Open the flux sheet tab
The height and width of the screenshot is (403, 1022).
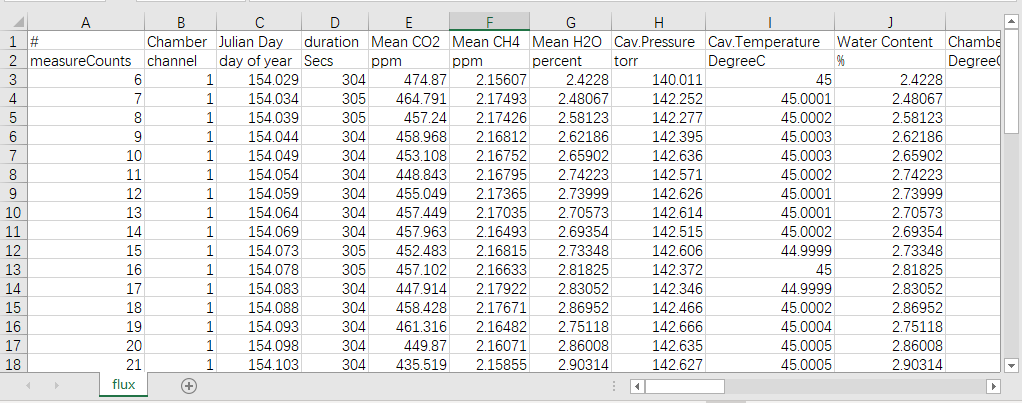[125, 385]
